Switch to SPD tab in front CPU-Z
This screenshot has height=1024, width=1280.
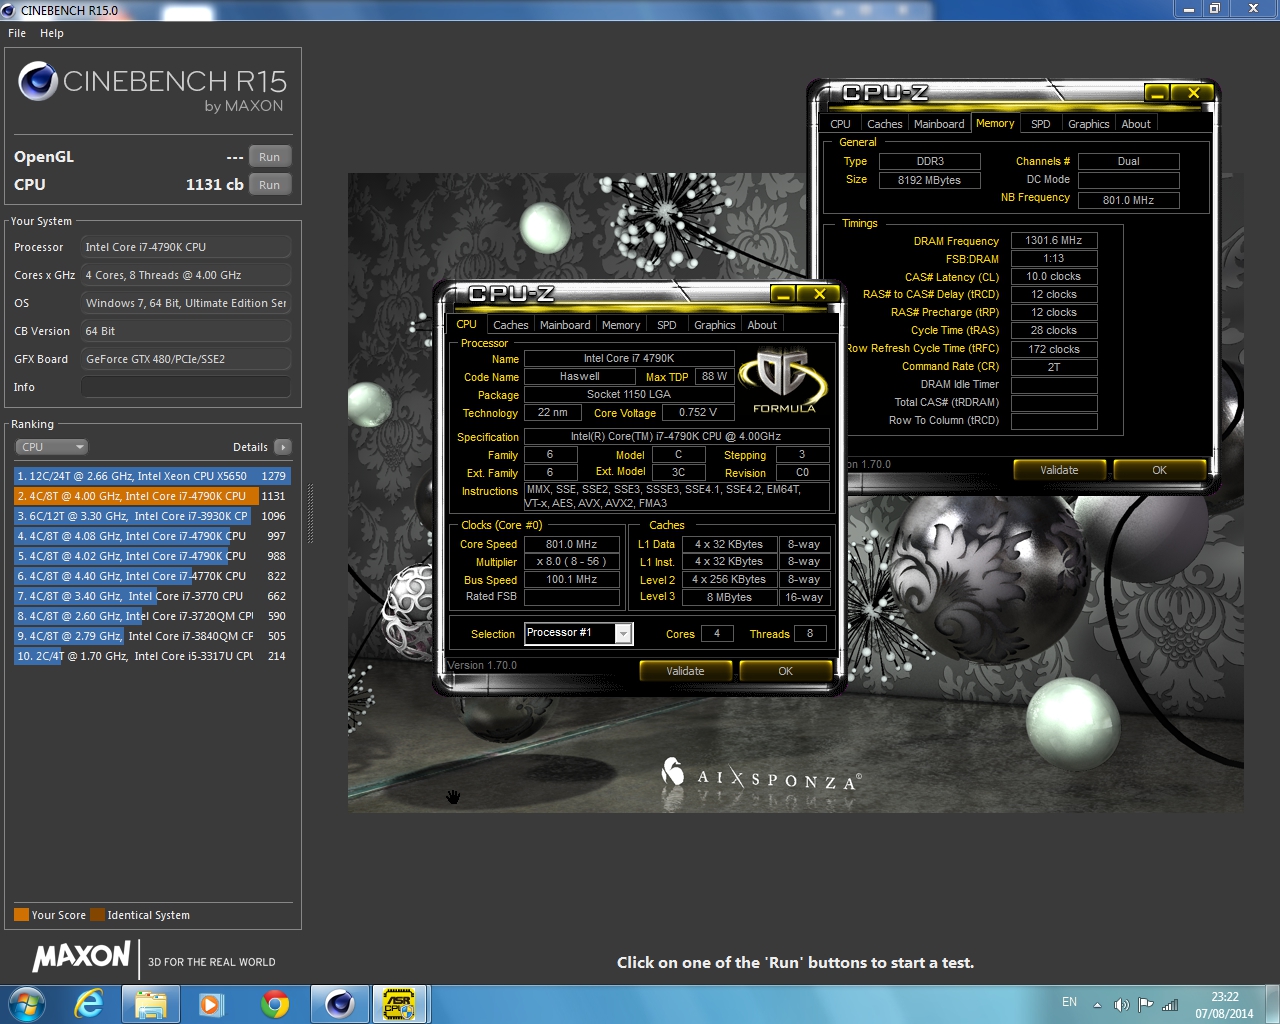tap(667, 325)
